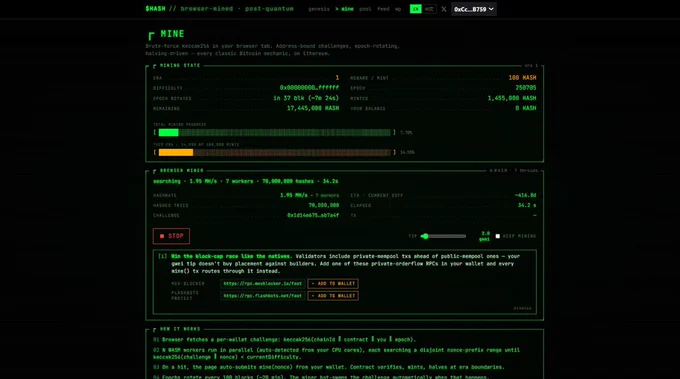Image resolution: width=680 pixels, height=379 pixels.
Task: Switch language to EN
Action: point(415,9)
